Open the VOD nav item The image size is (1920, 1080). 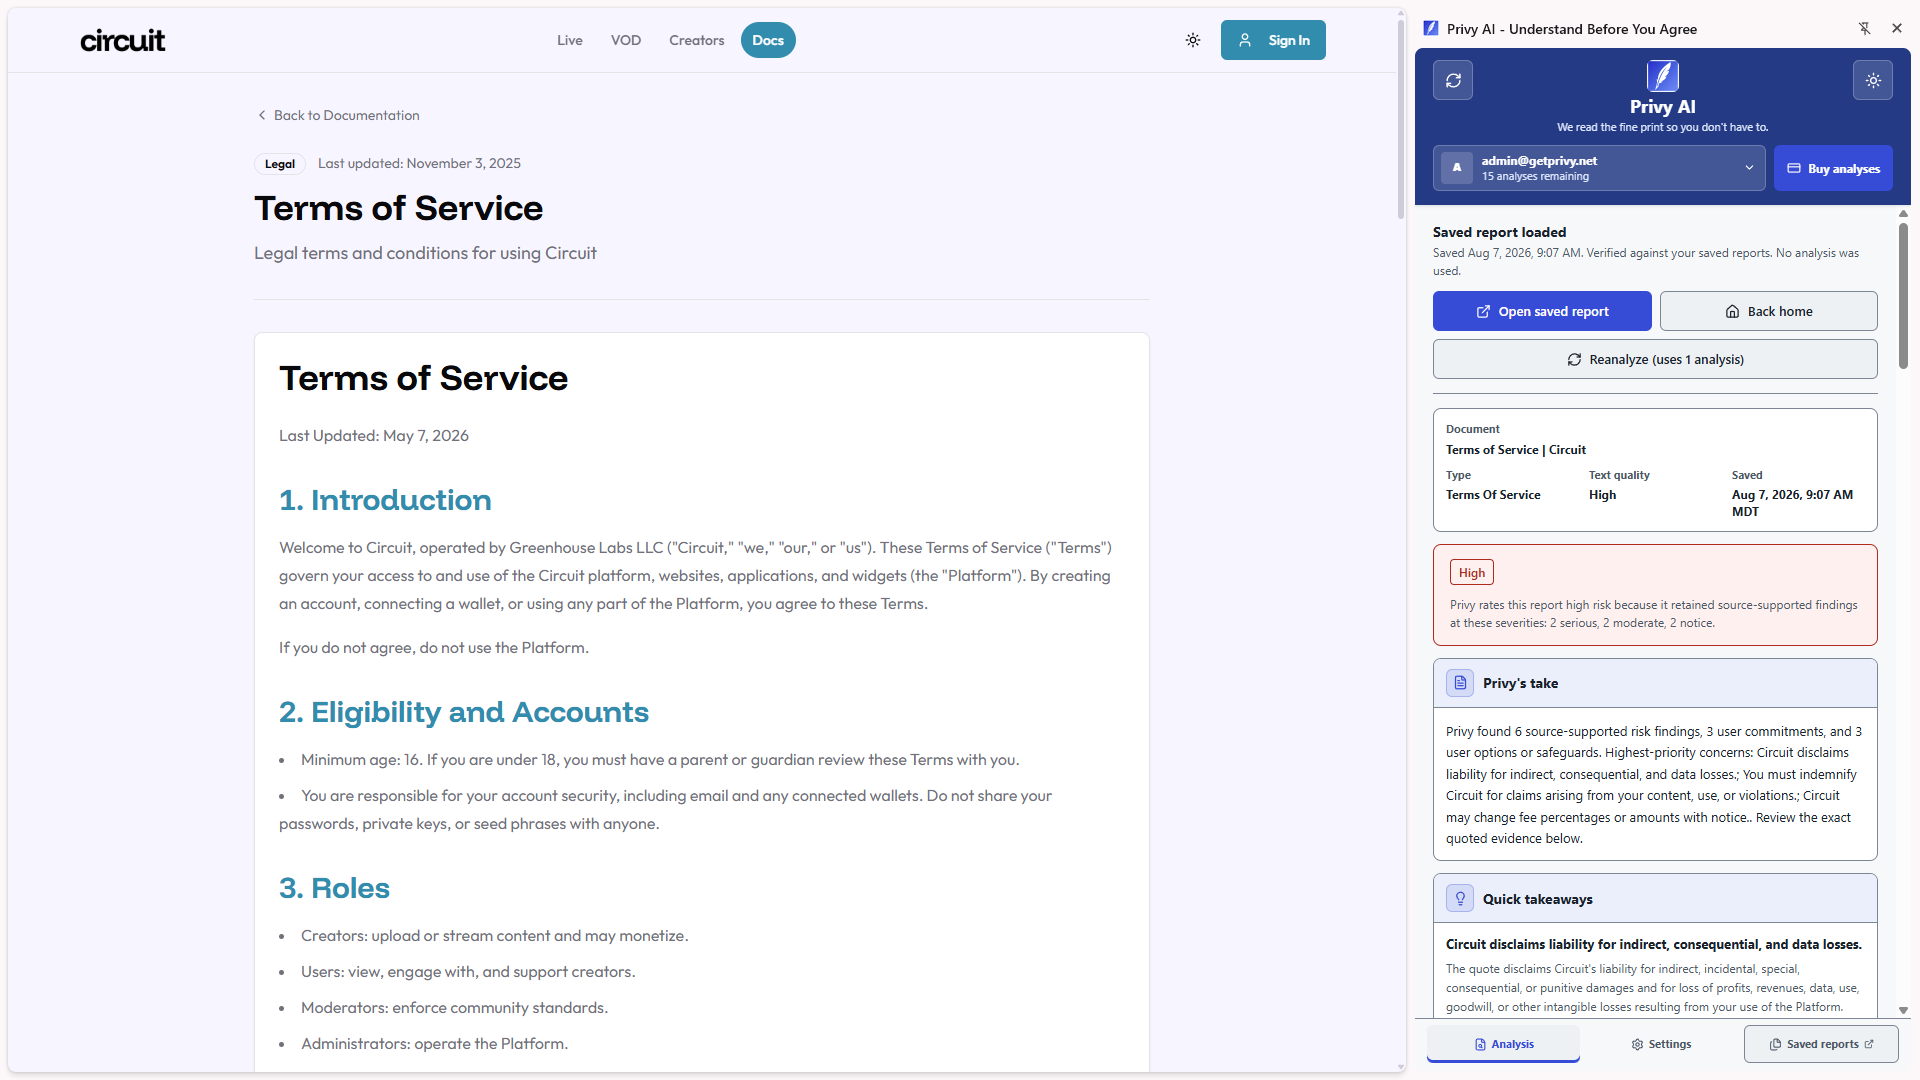[x=626, y=40]
